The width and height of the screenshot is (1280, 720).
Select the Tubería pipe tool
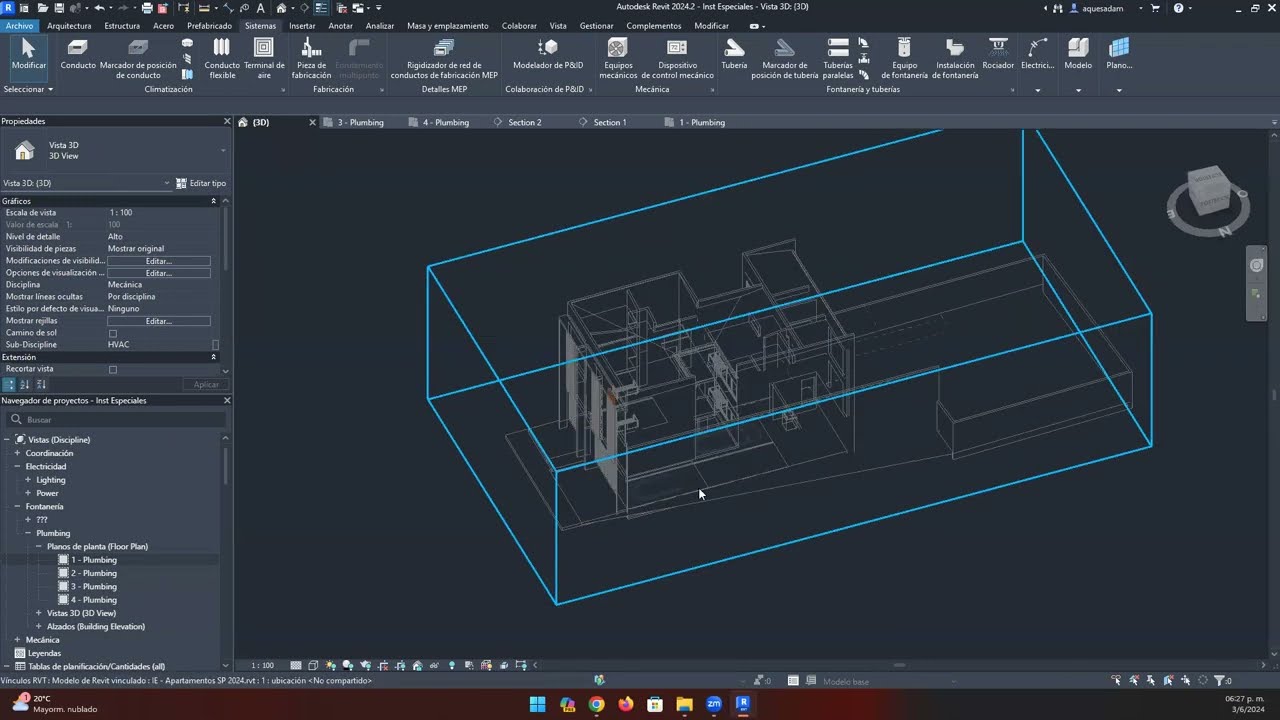tap(734, 55)
